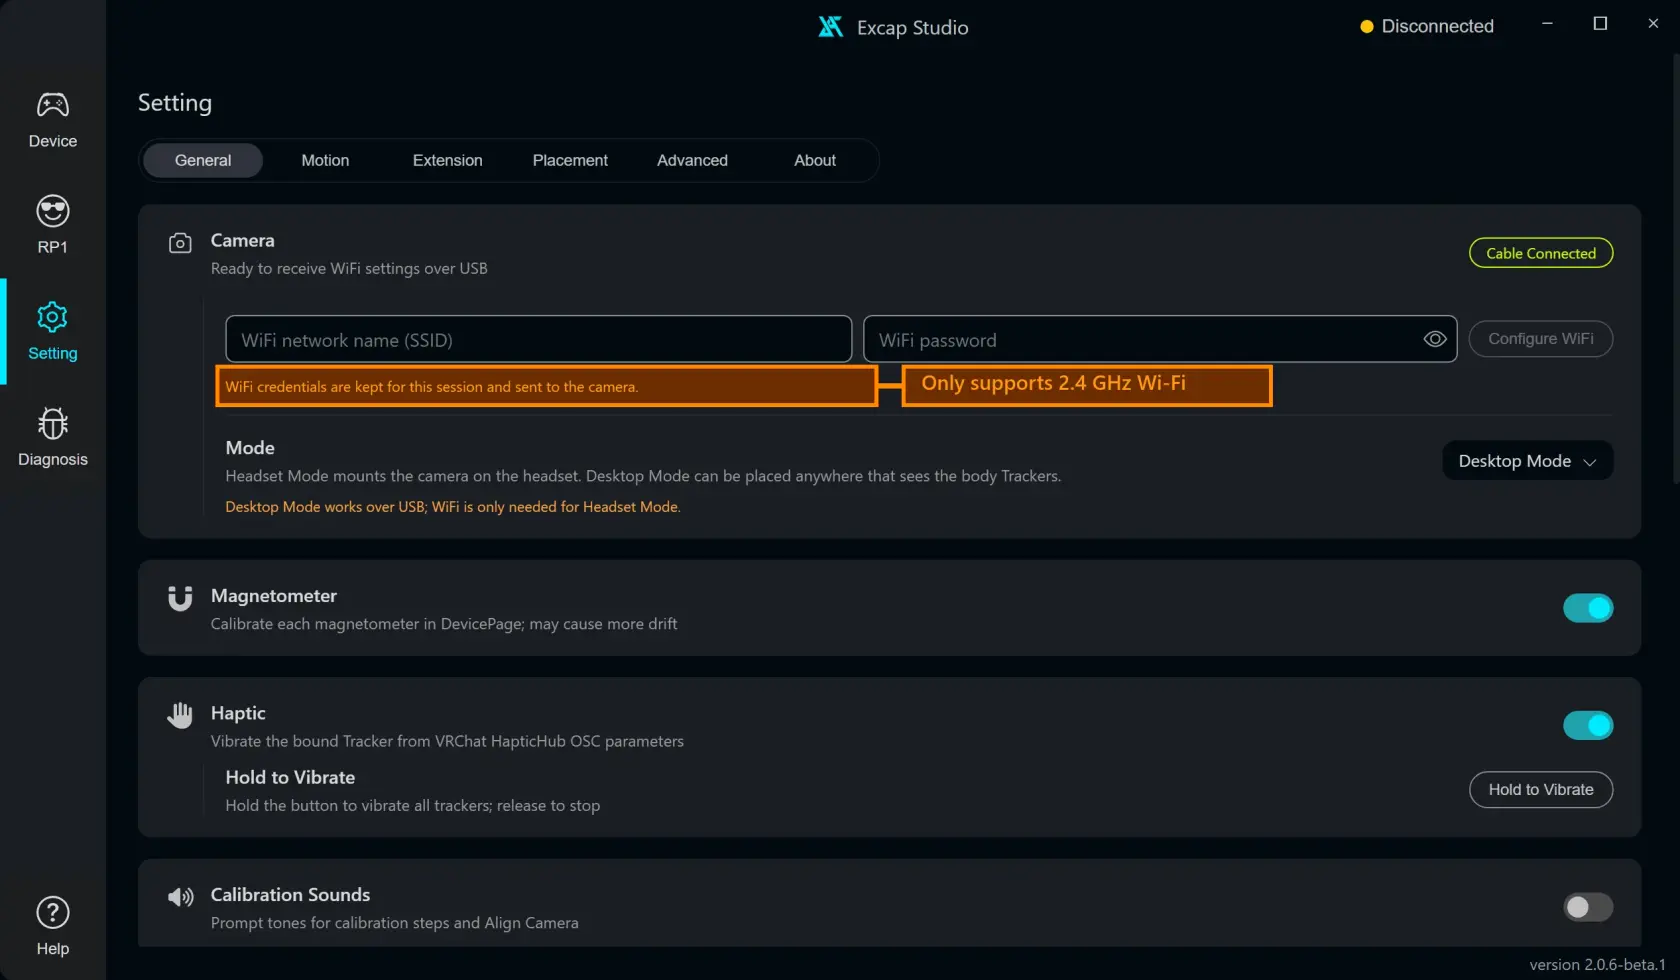Open the About tab

[x=815, y=160]
